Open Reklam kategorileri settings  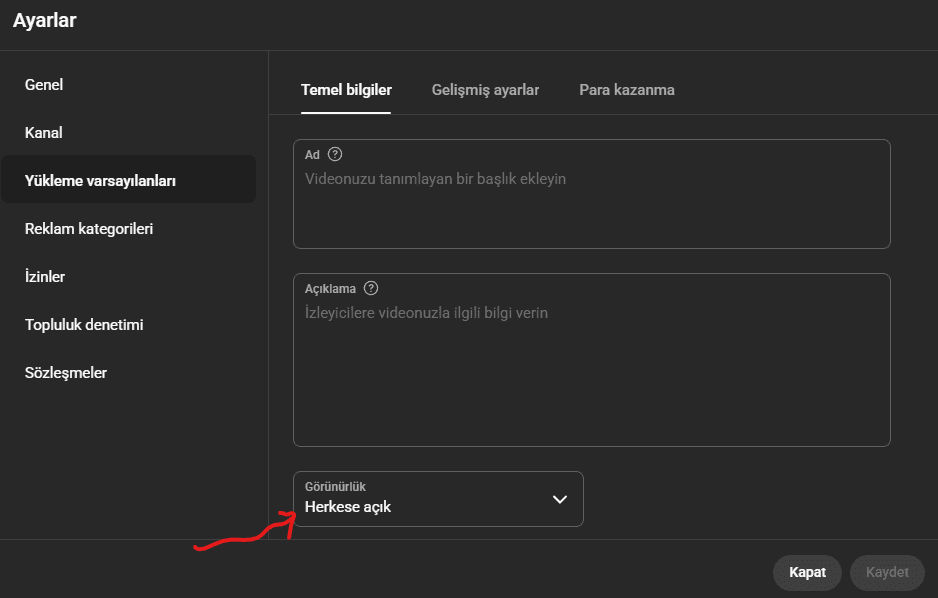tap(89, 229)
